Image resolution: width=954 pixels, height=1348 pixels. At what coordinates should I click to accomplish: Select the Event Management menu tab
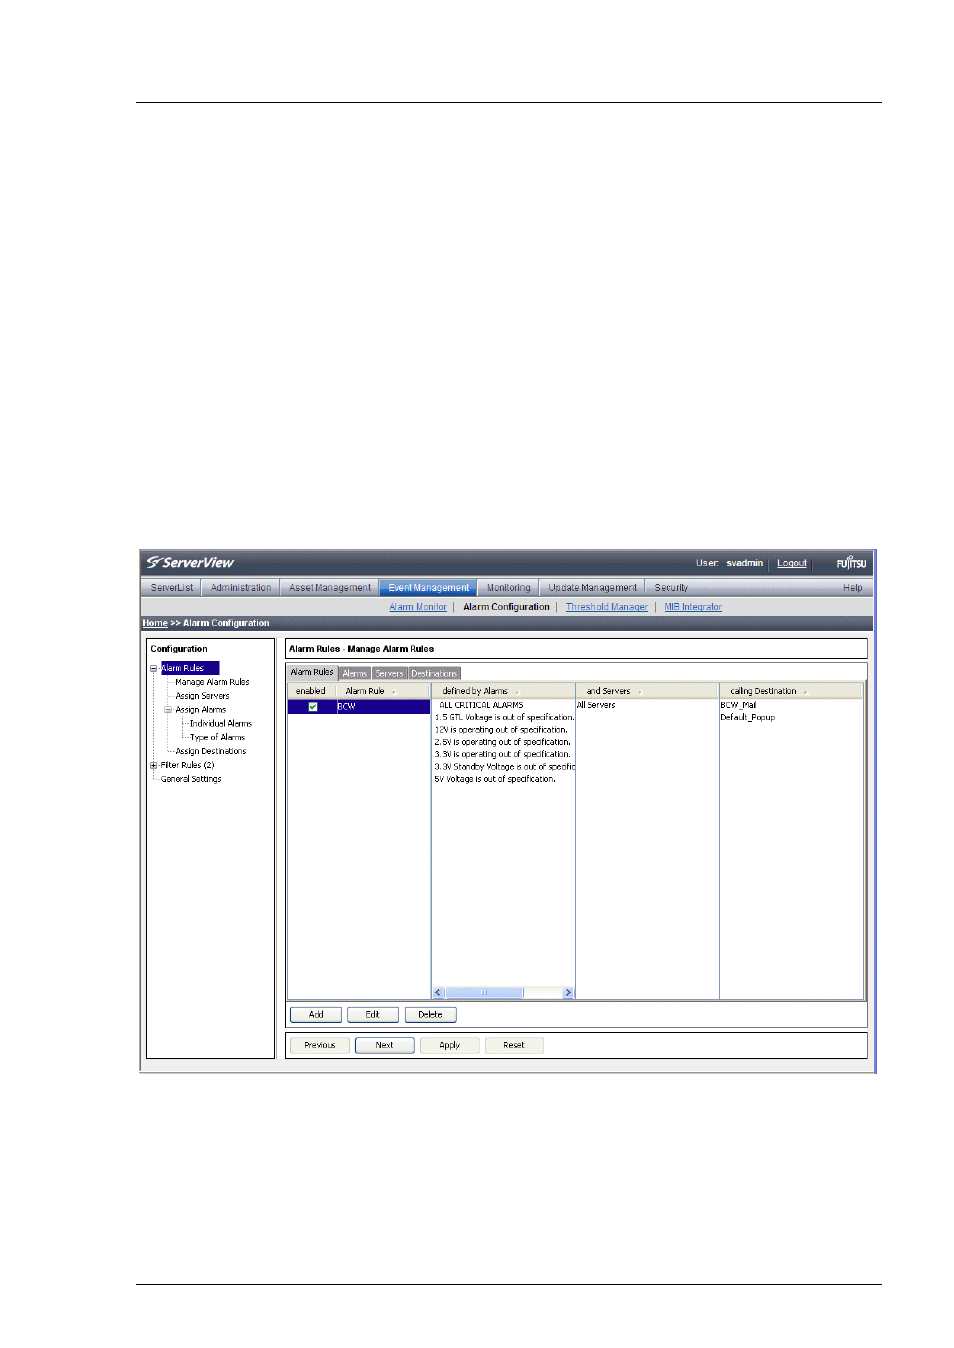(428, 588)
